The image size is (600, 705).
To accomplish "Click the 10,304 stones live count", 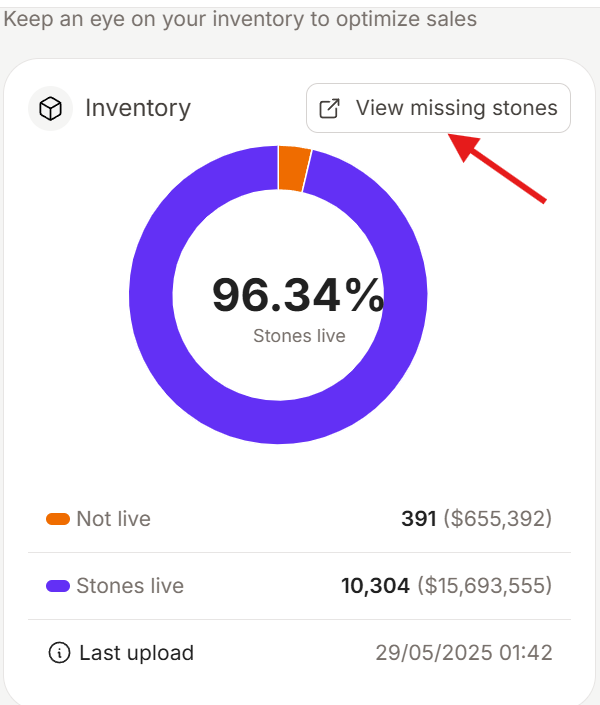I will 376,586.
